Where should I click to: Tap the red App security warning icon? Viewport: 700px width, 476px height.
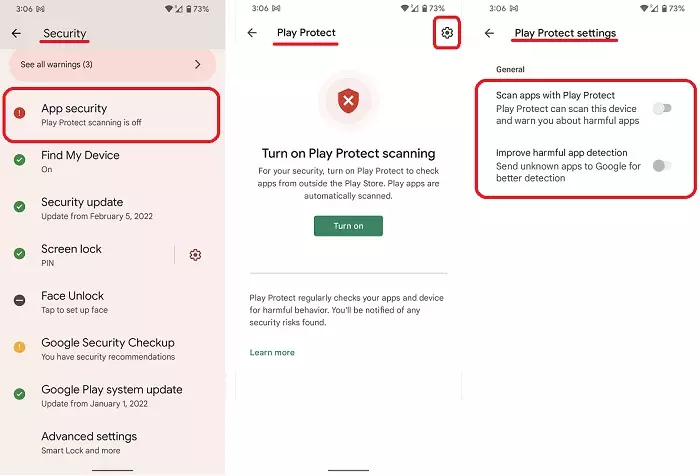(x=19, y=113)
